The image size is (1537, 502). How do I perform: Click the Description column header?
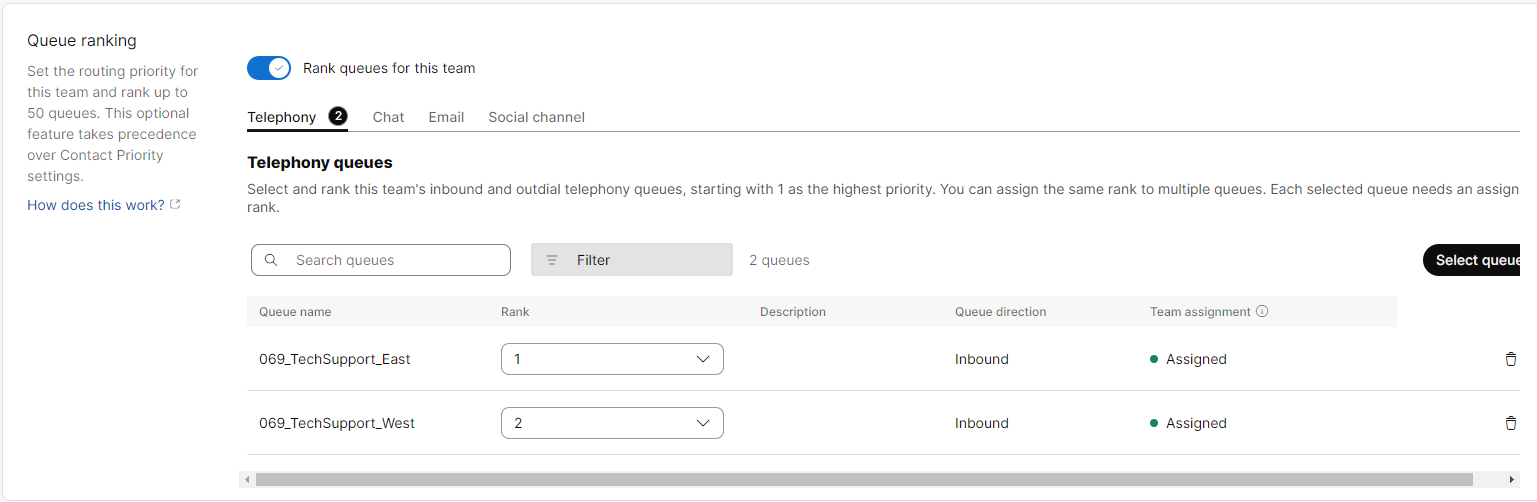click(793, 312)
